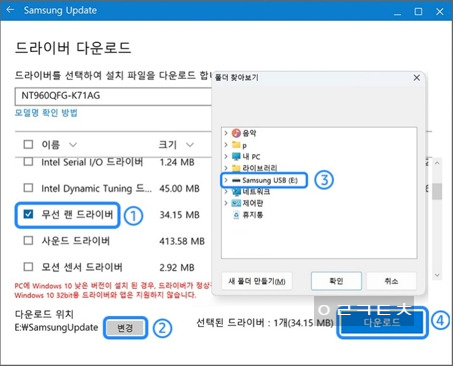
Task: Select 휴지통 label in folder tree
Action: (x=253, y=215)
